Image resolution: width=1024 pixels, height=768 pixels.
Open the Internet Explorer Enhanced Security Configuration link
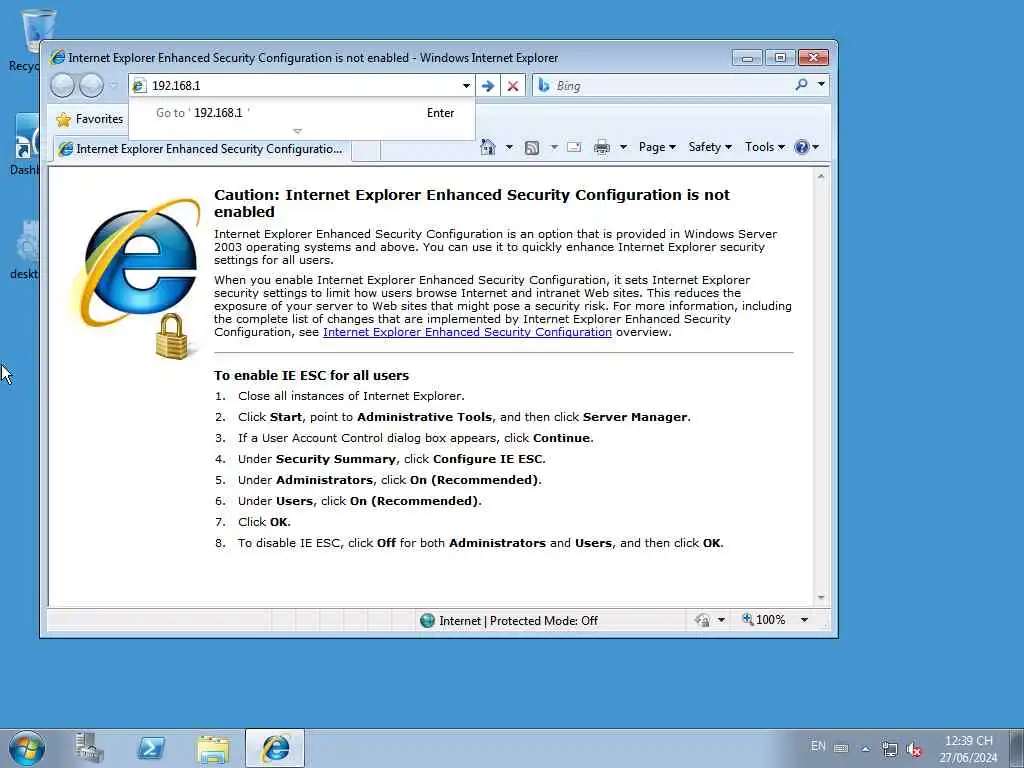point(468,332)
